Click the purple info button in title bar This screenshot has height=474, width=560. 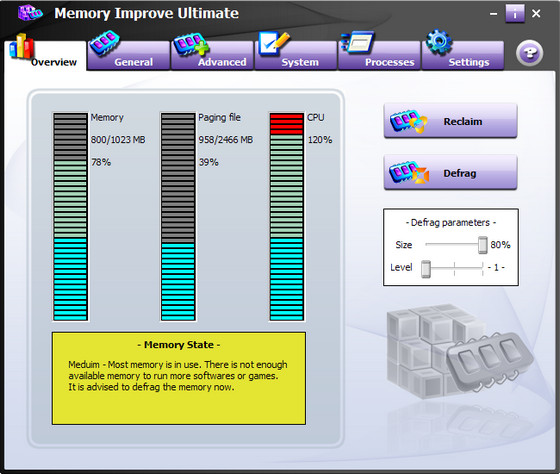(x=515, y=14)
